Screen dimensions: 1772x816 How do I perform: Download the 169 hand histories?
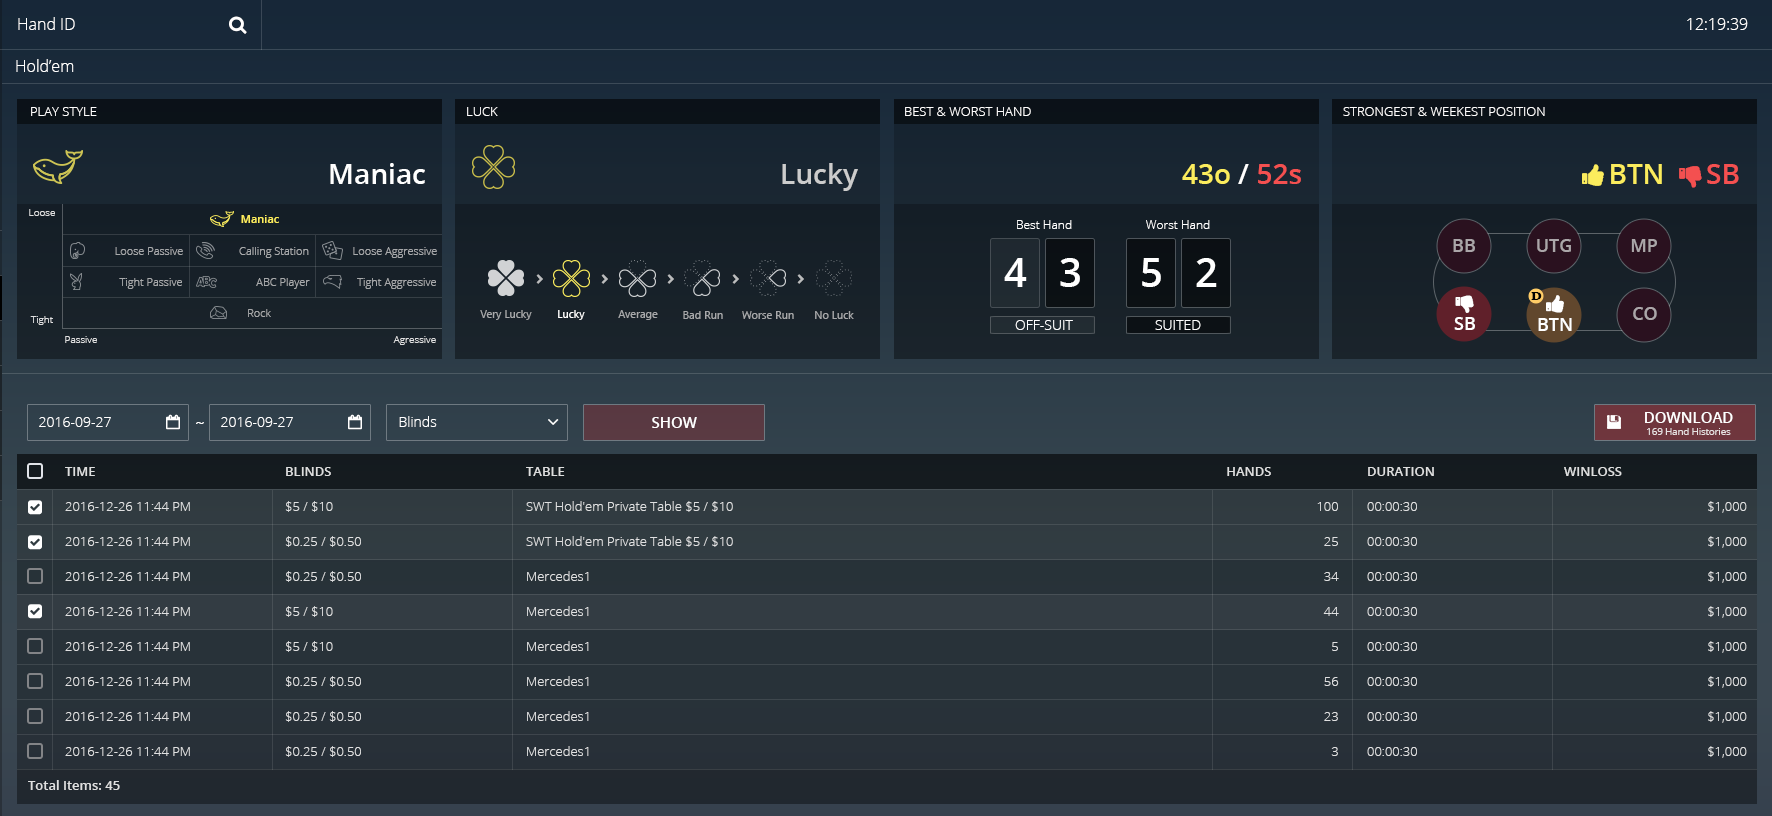point(1674,422)
